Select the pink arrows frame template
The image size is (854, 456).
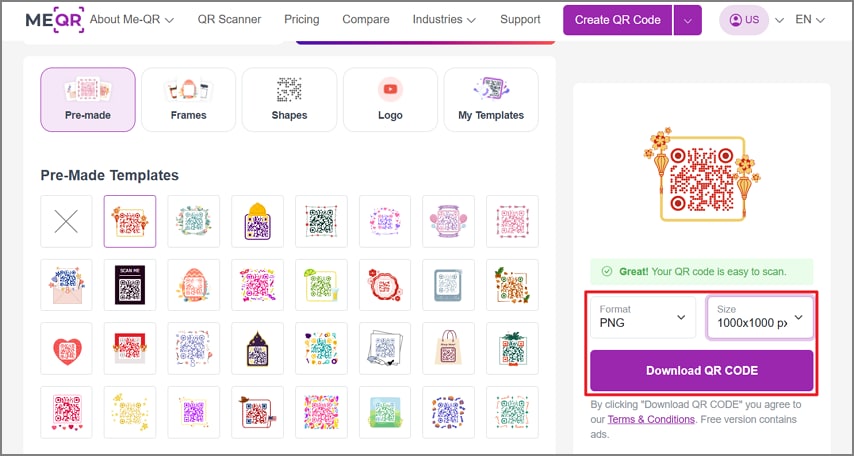(x=512, y=221)
